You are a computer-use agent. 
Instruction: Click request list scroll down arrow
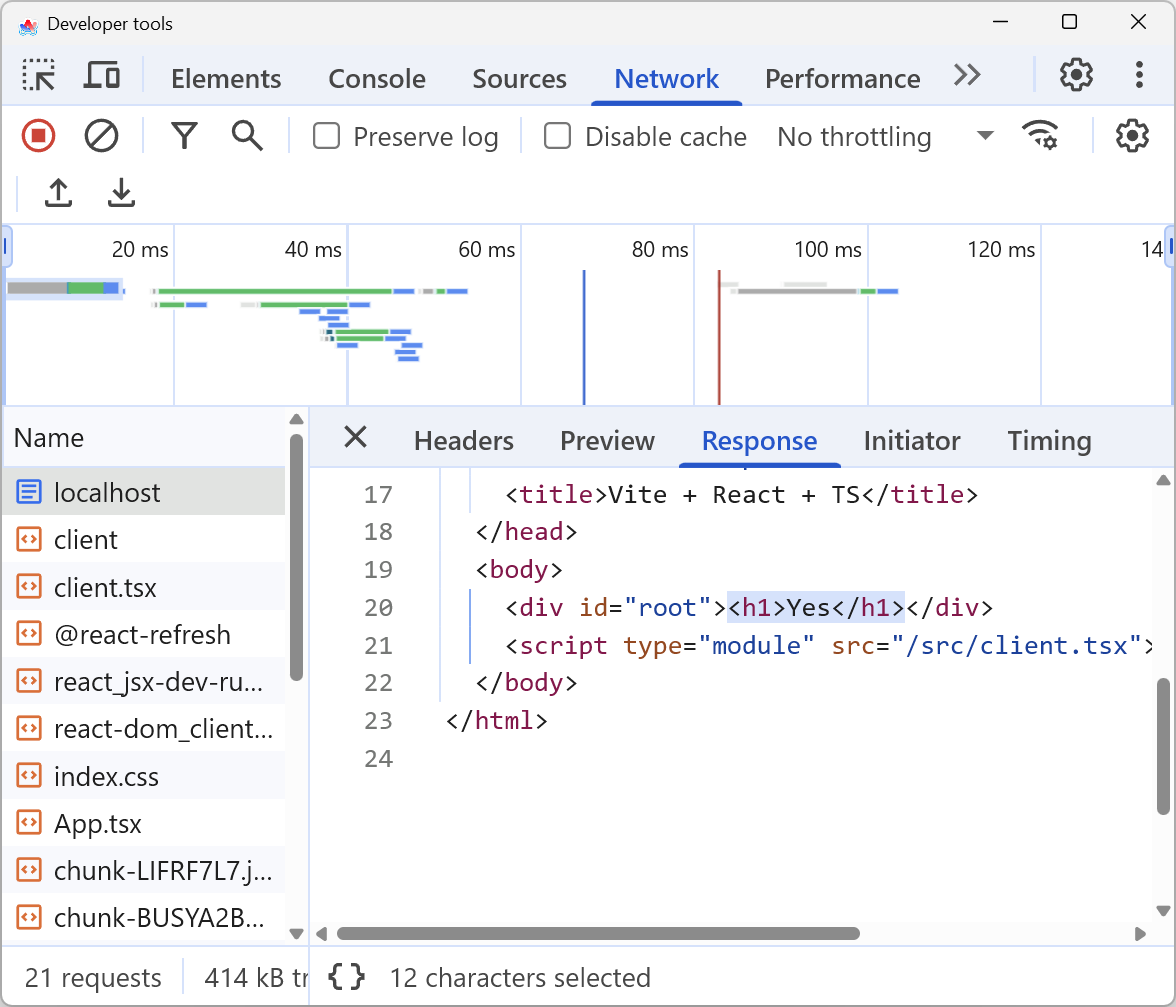296,934
